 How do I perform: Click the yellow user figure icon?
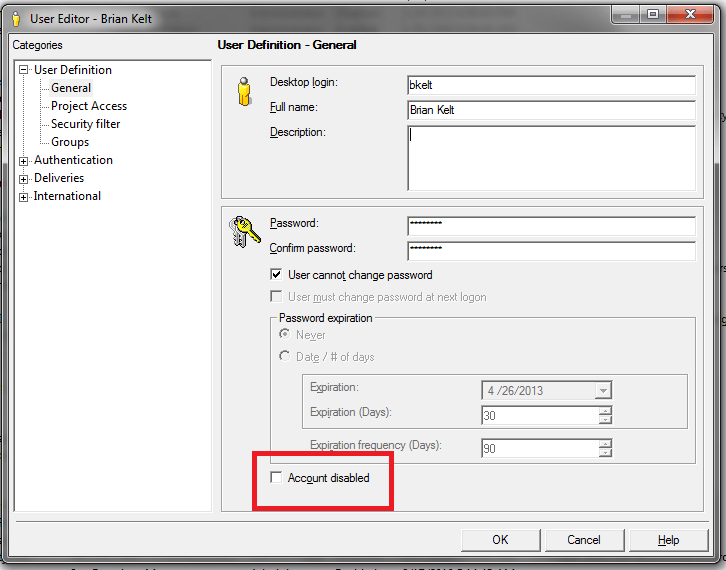click(x=244, y=91)
